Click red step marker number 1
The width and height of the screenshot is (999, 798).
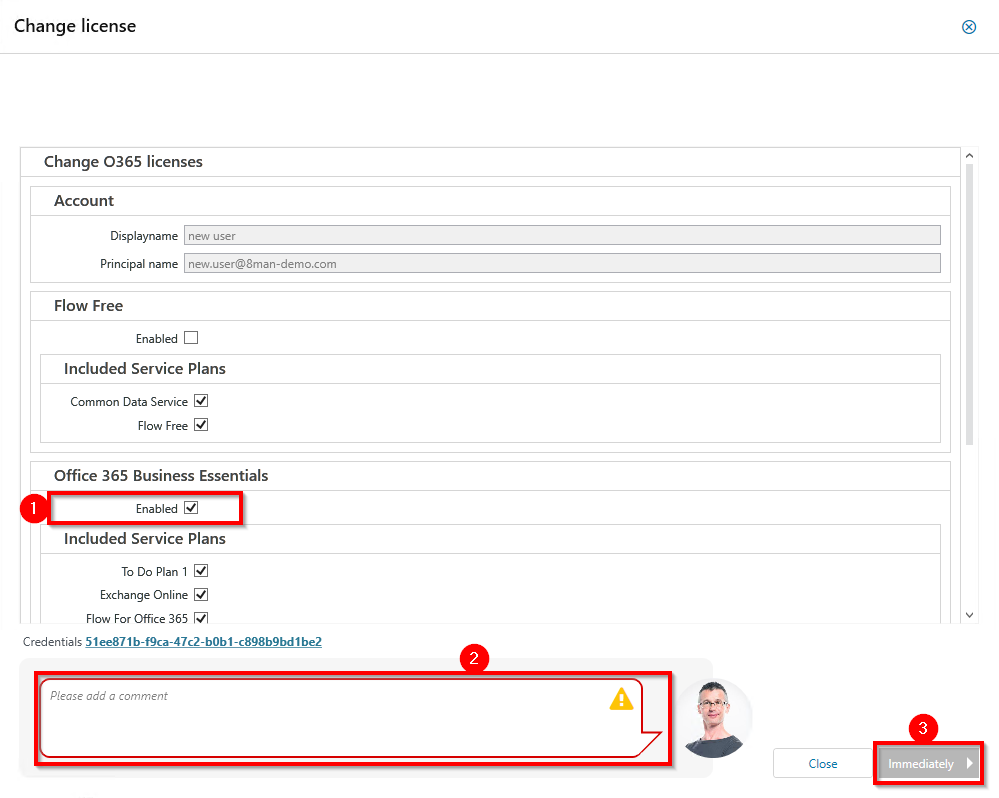(x=34, y=508)
